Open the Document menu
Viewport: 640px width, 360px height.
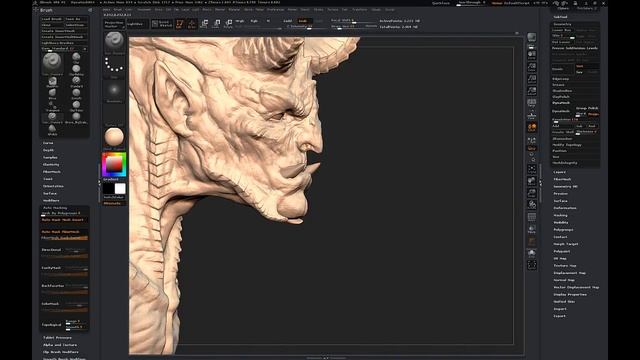(x=144, y=9)
